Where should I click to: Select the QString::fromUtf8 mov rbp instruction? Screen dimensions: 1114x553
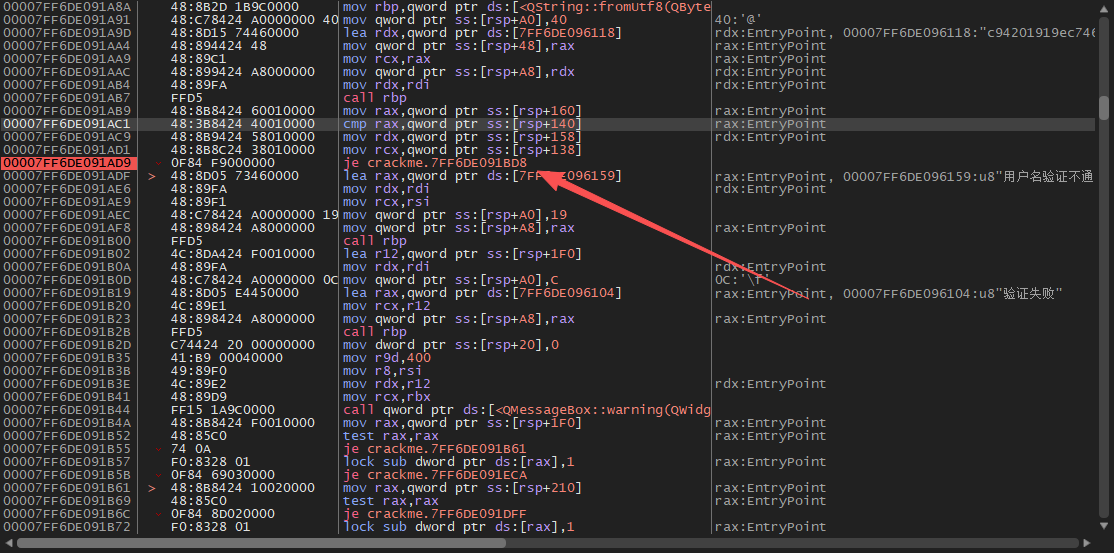tap(526, 7)
